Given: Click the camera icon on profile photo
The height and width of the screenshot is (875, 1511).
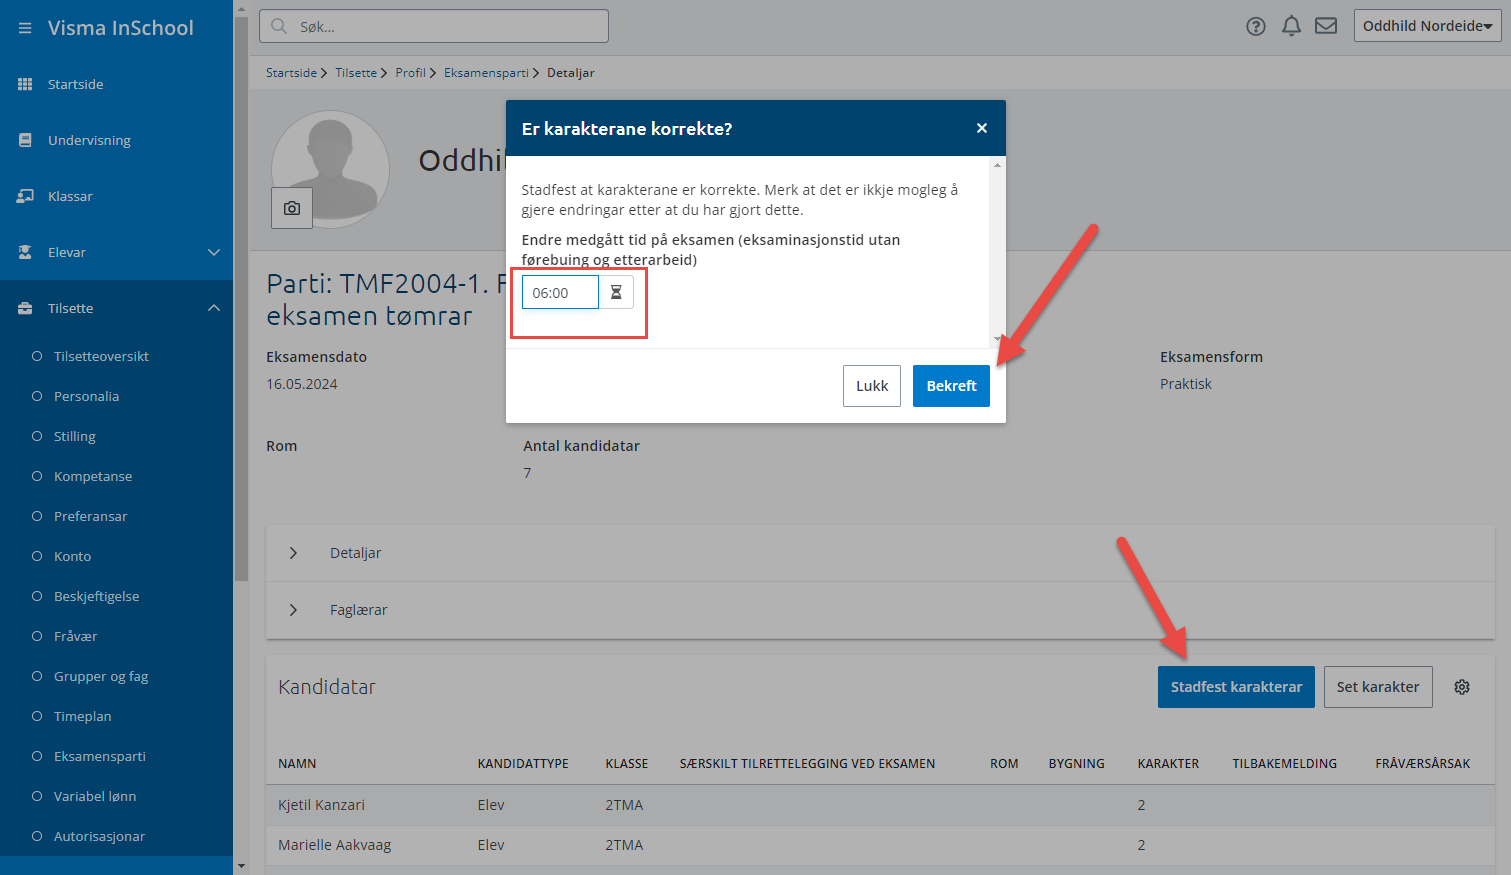Looking at the screenshot, I should (x=292, y=208).
